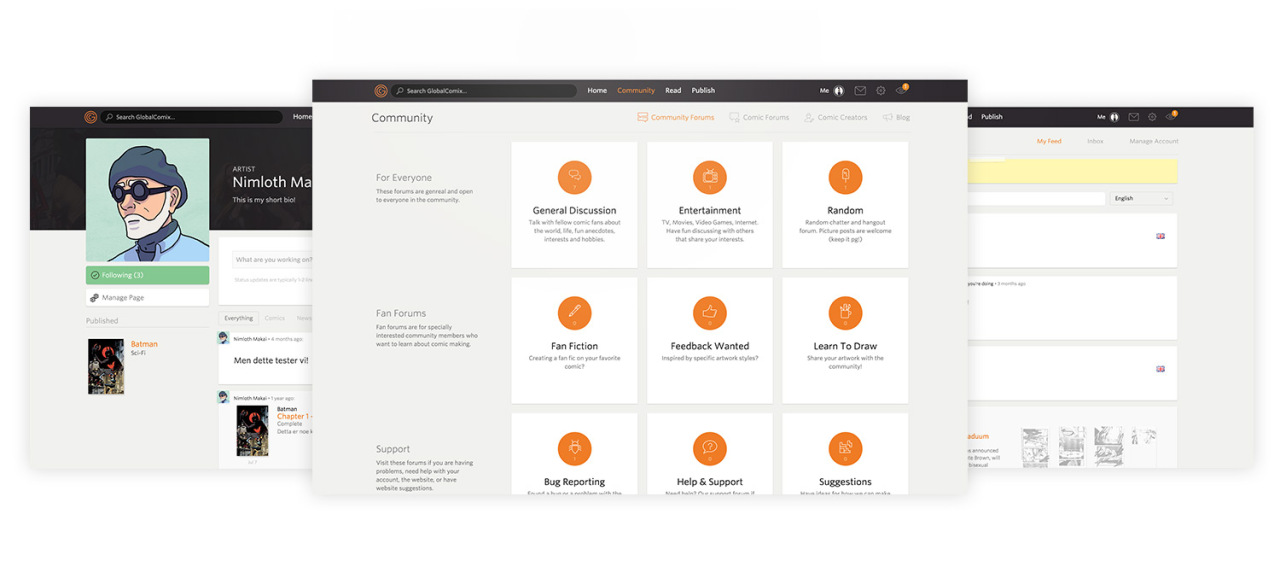The width and height of the screenshot is (1280, 567).
Task: Click the GlobalComix logo in Community window
Action: 381,91
